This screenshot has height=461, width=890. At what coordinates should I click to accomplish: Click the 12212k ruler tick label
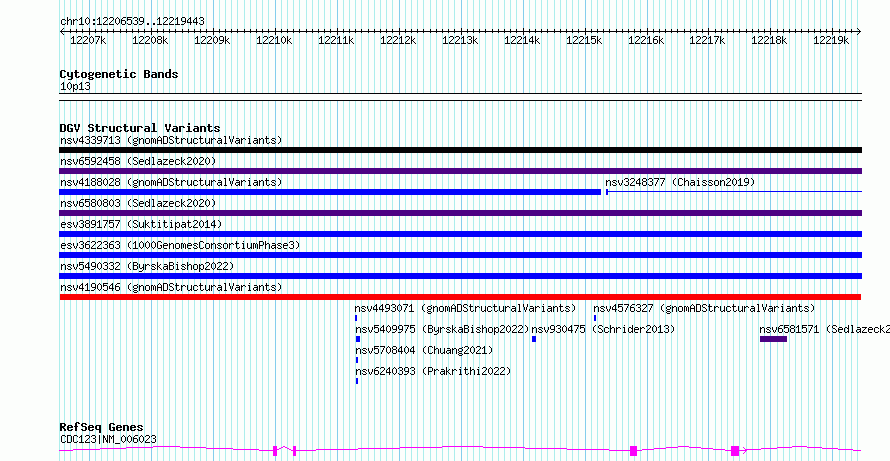(397, 40)
